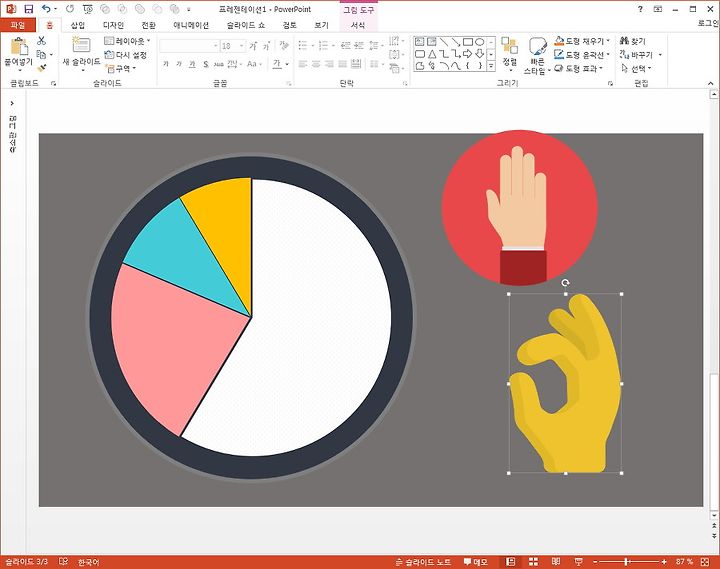Toggle Bold formatting button
This screenshot has width=720, height=569.
click(166, 64)
